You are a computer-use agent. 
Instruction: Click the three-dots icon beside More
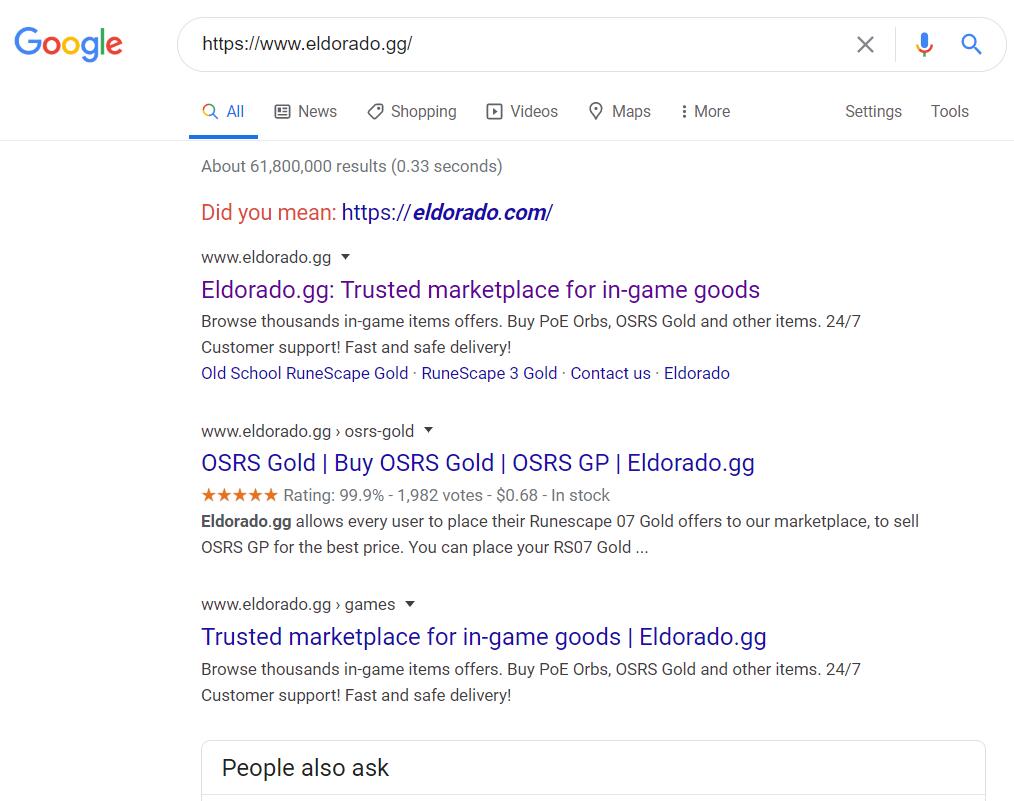(684, 111)
